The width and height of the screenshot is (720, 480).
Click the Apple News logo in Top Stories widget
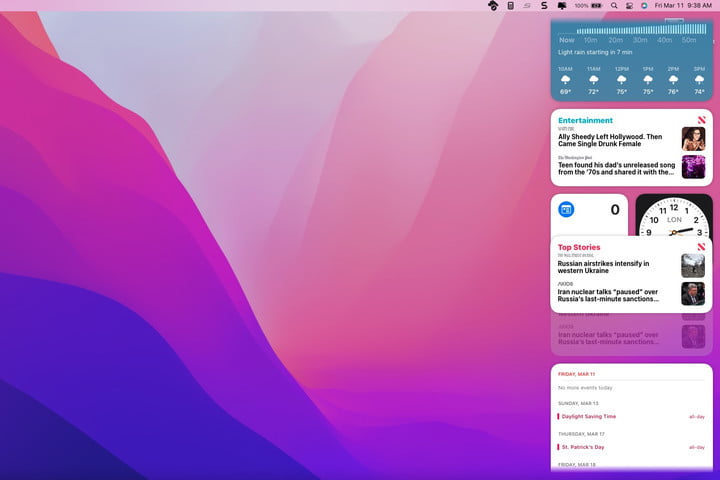tap(701, 247)
